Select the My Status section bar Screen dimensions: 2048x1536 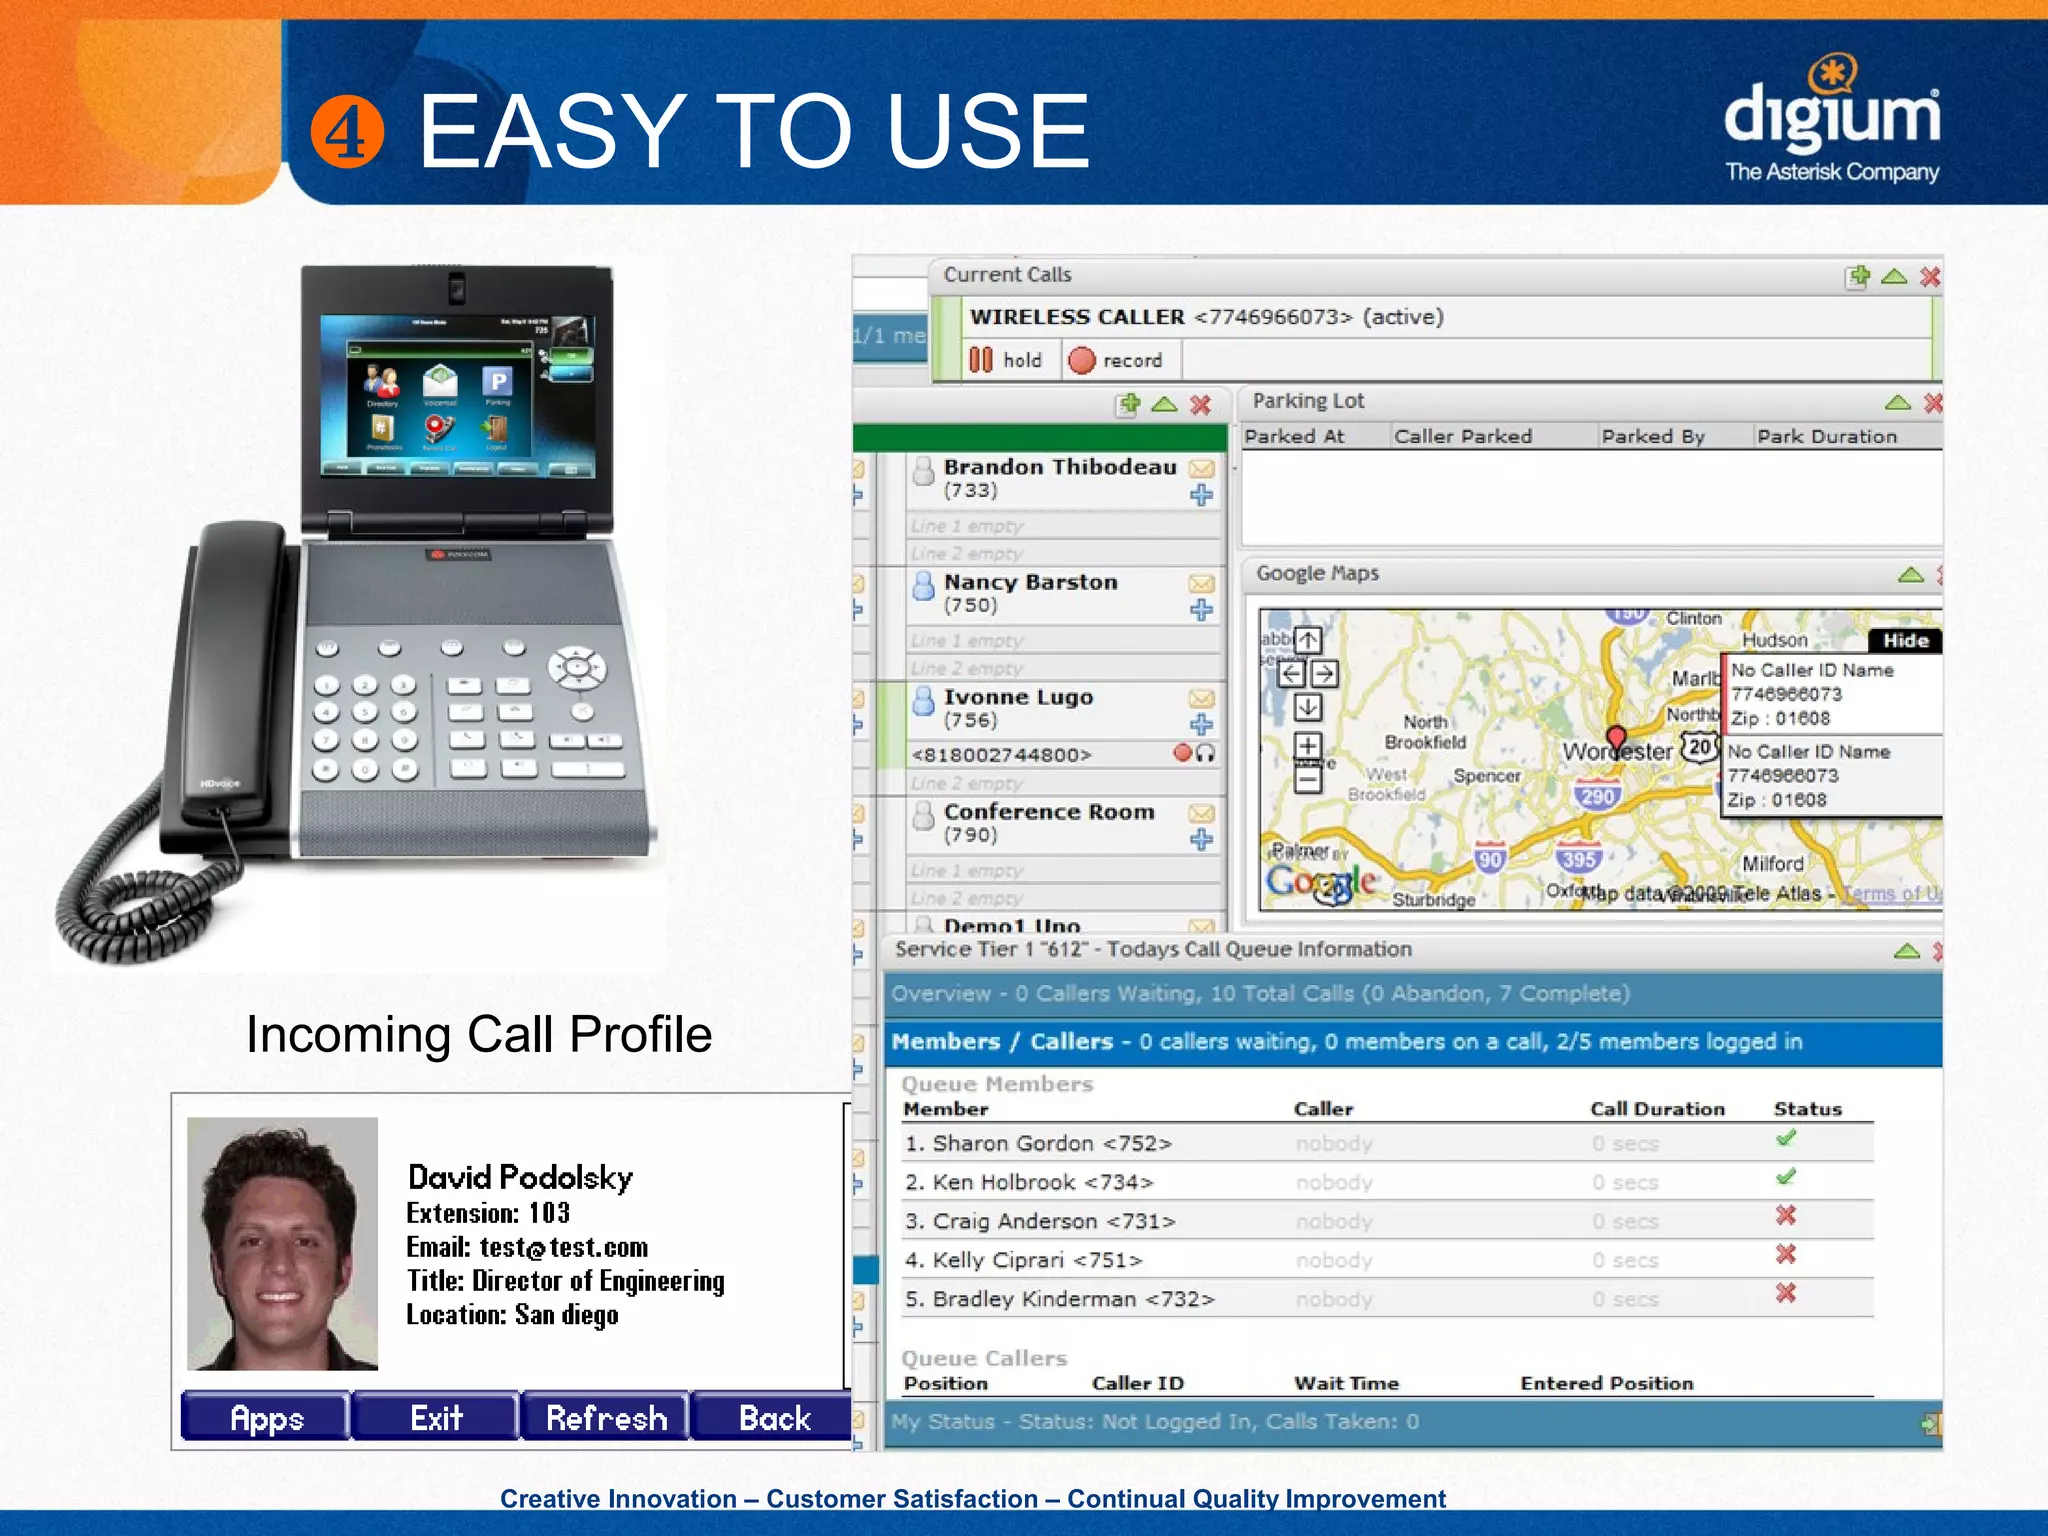click(x=1413, y=1422)
